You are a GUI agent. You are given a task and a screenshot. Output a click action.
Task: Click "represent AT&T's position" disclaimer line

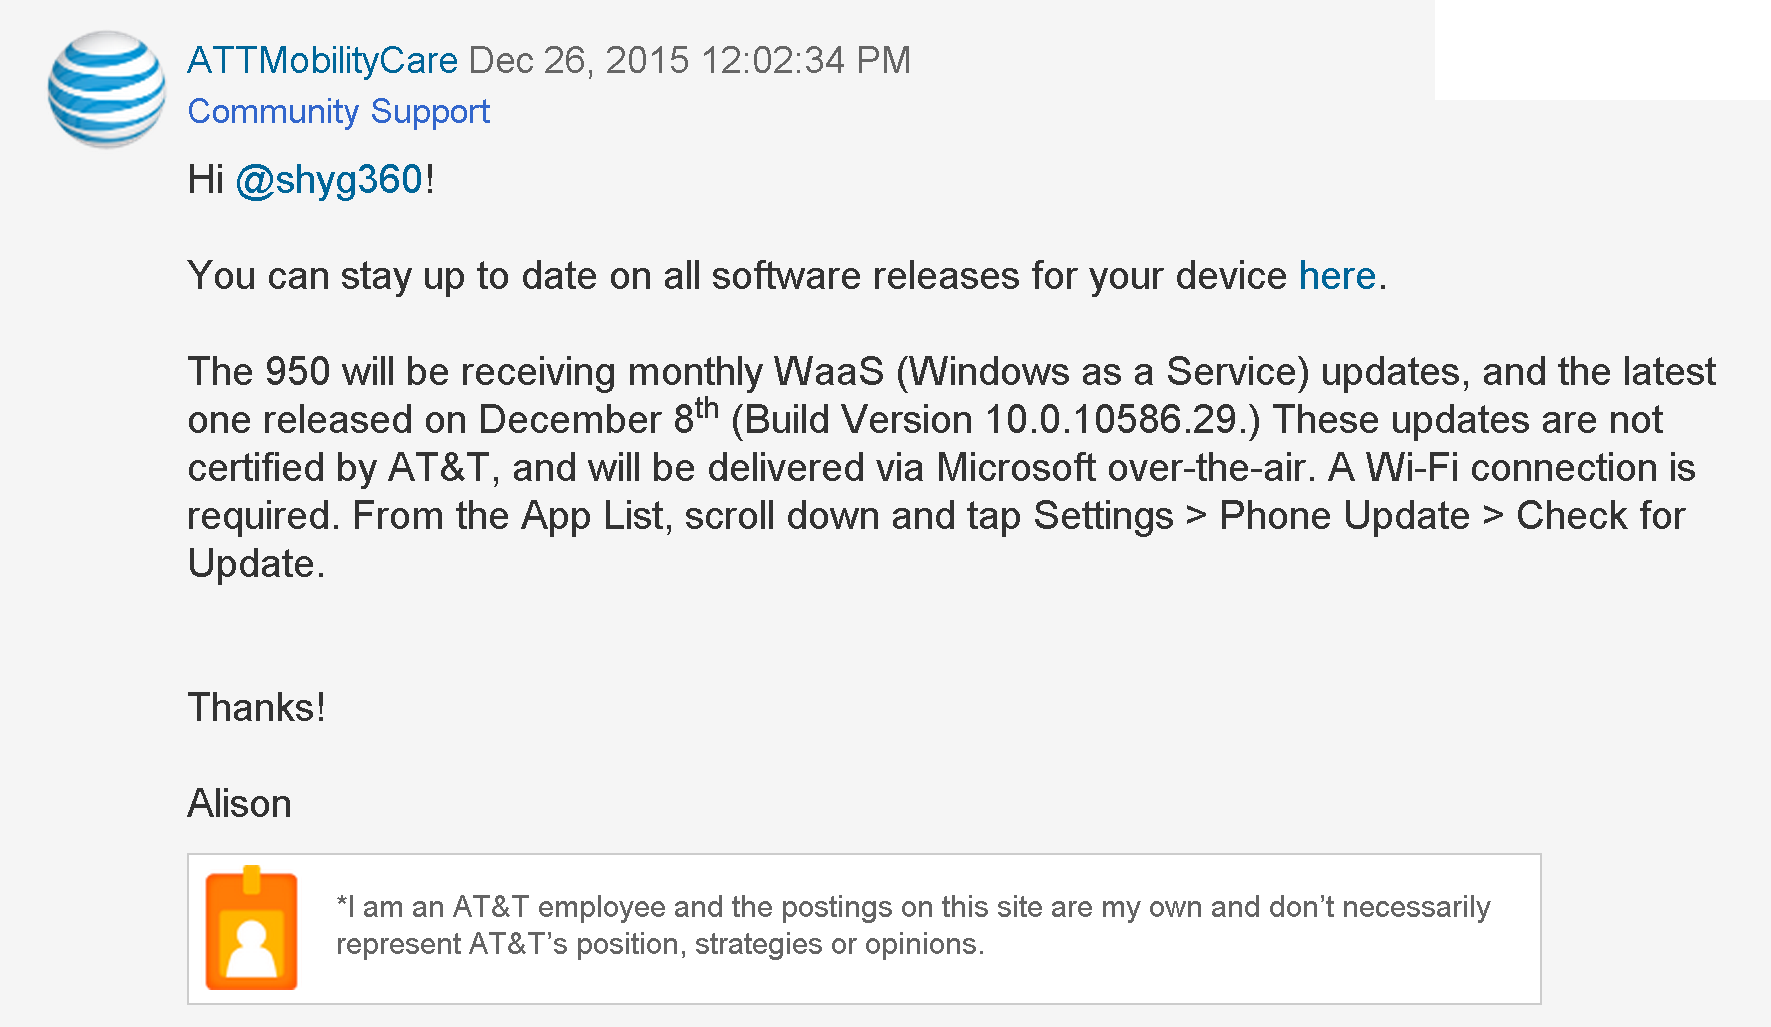[660, 944]
